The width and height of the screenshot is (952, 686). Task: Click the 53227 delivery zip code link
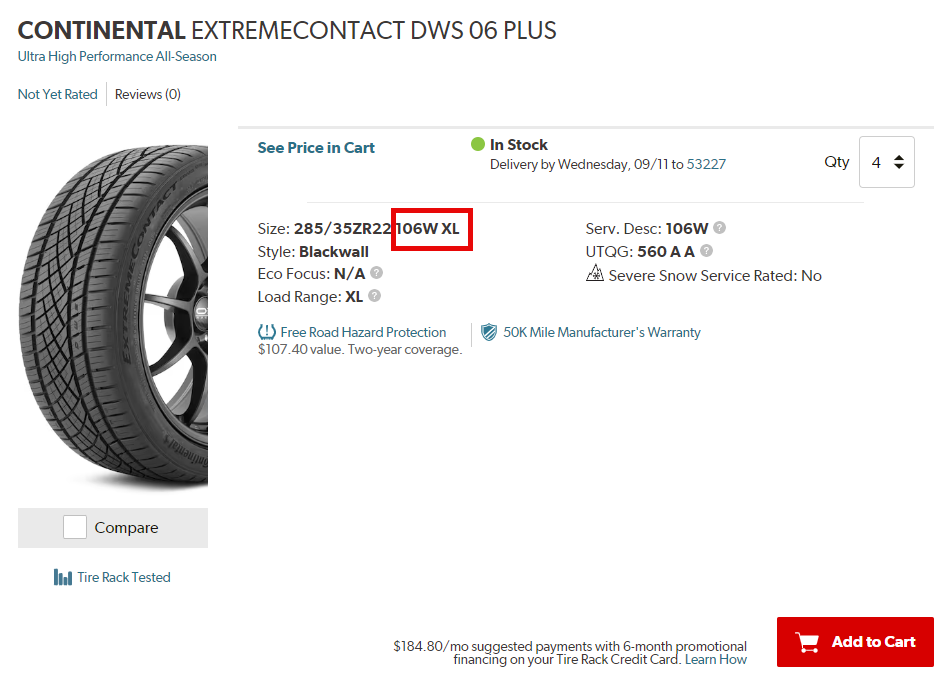[707, 164]
